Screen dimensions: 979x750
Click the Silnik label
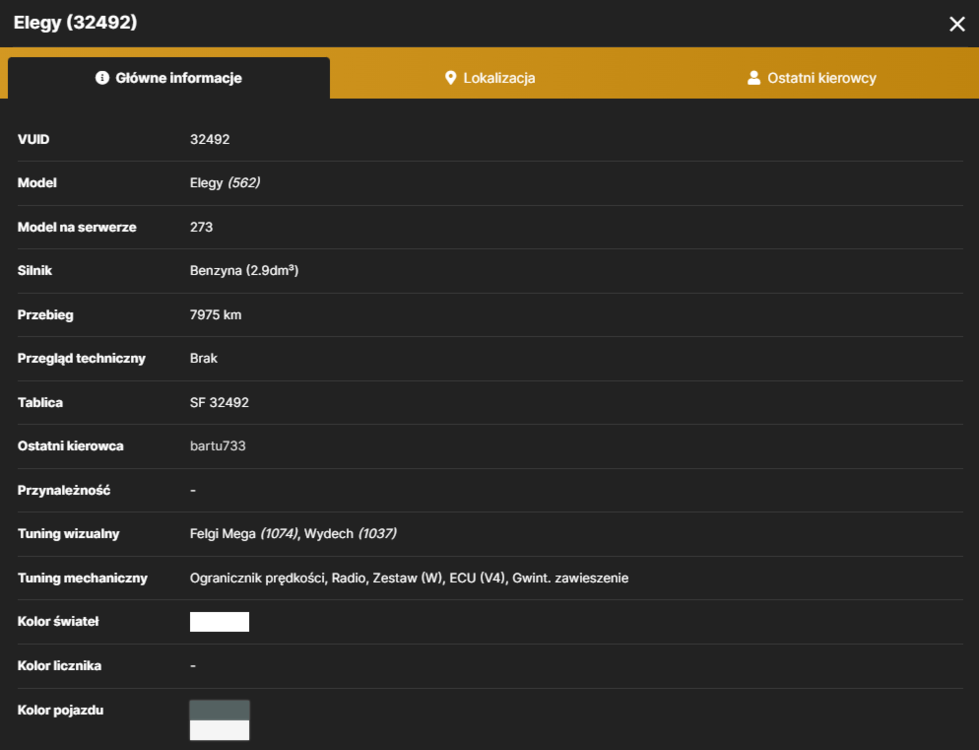[x=35, y=270]
